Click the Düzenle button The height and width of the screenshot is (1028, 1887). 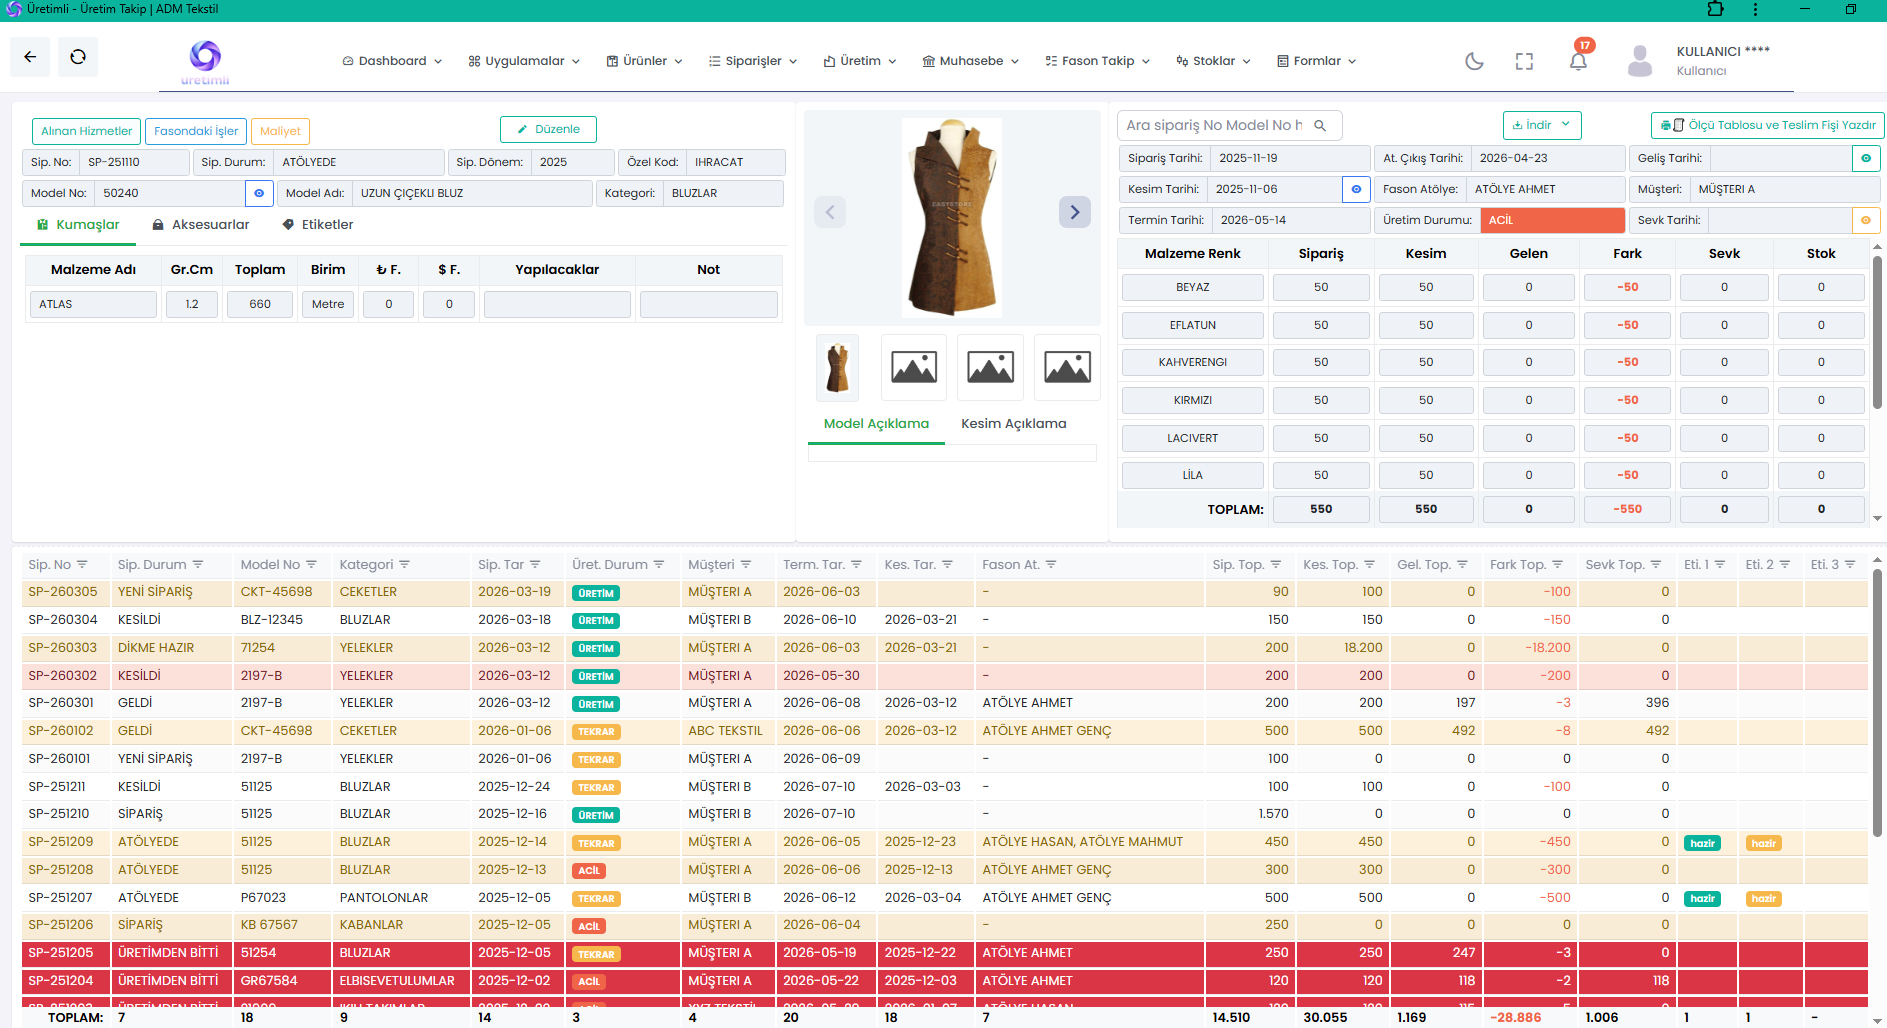coord(548,129)
